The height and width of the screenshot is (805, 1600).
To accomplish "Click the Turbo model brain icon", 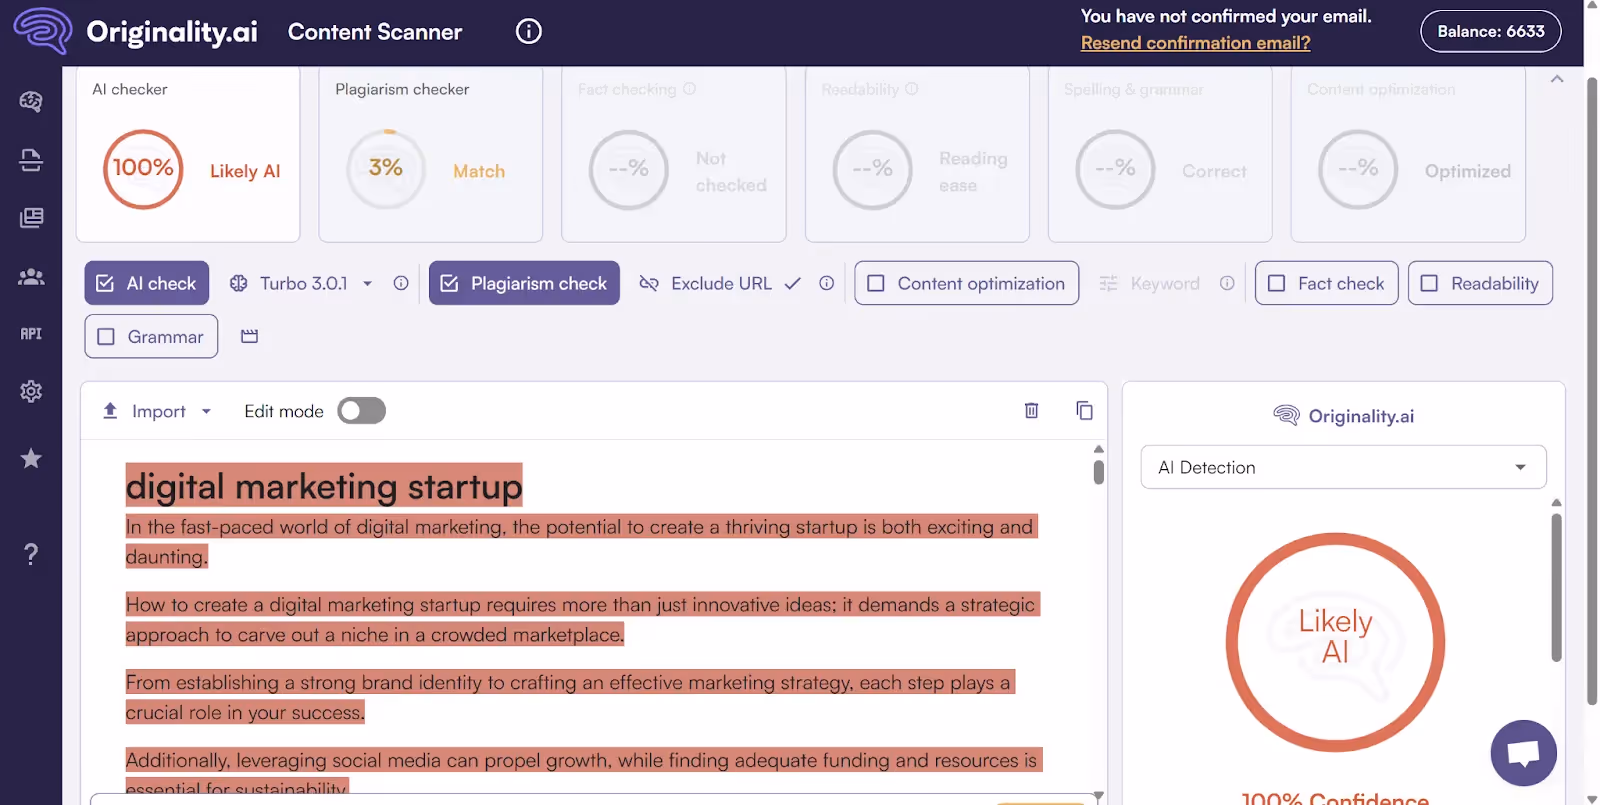I will click(238, 283).
